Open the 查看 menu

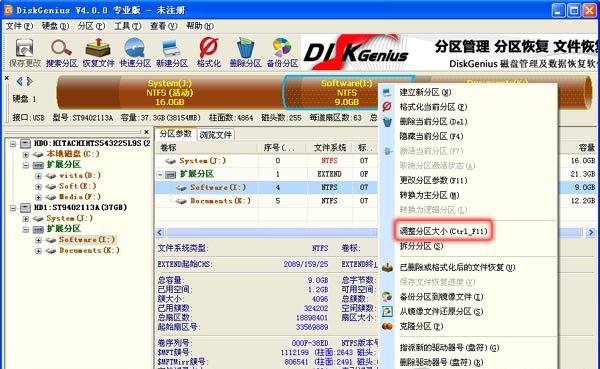click(x=163, y=26)
